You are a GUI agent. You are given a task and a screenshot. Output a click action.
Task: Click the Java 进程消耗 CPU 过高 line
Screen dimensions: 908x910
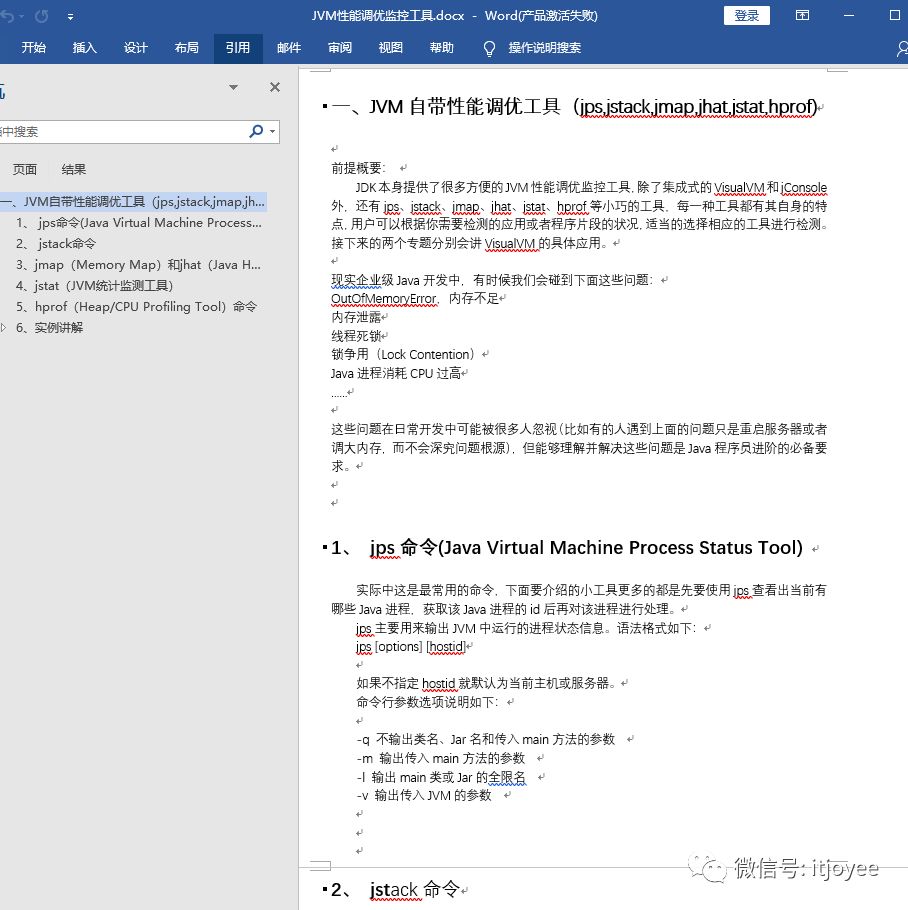click(396, 373)
